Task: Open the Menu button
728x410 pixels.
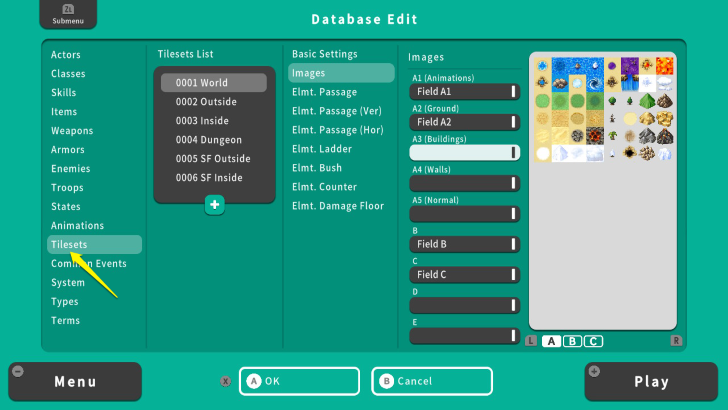Action: click(x=75, y=382)
